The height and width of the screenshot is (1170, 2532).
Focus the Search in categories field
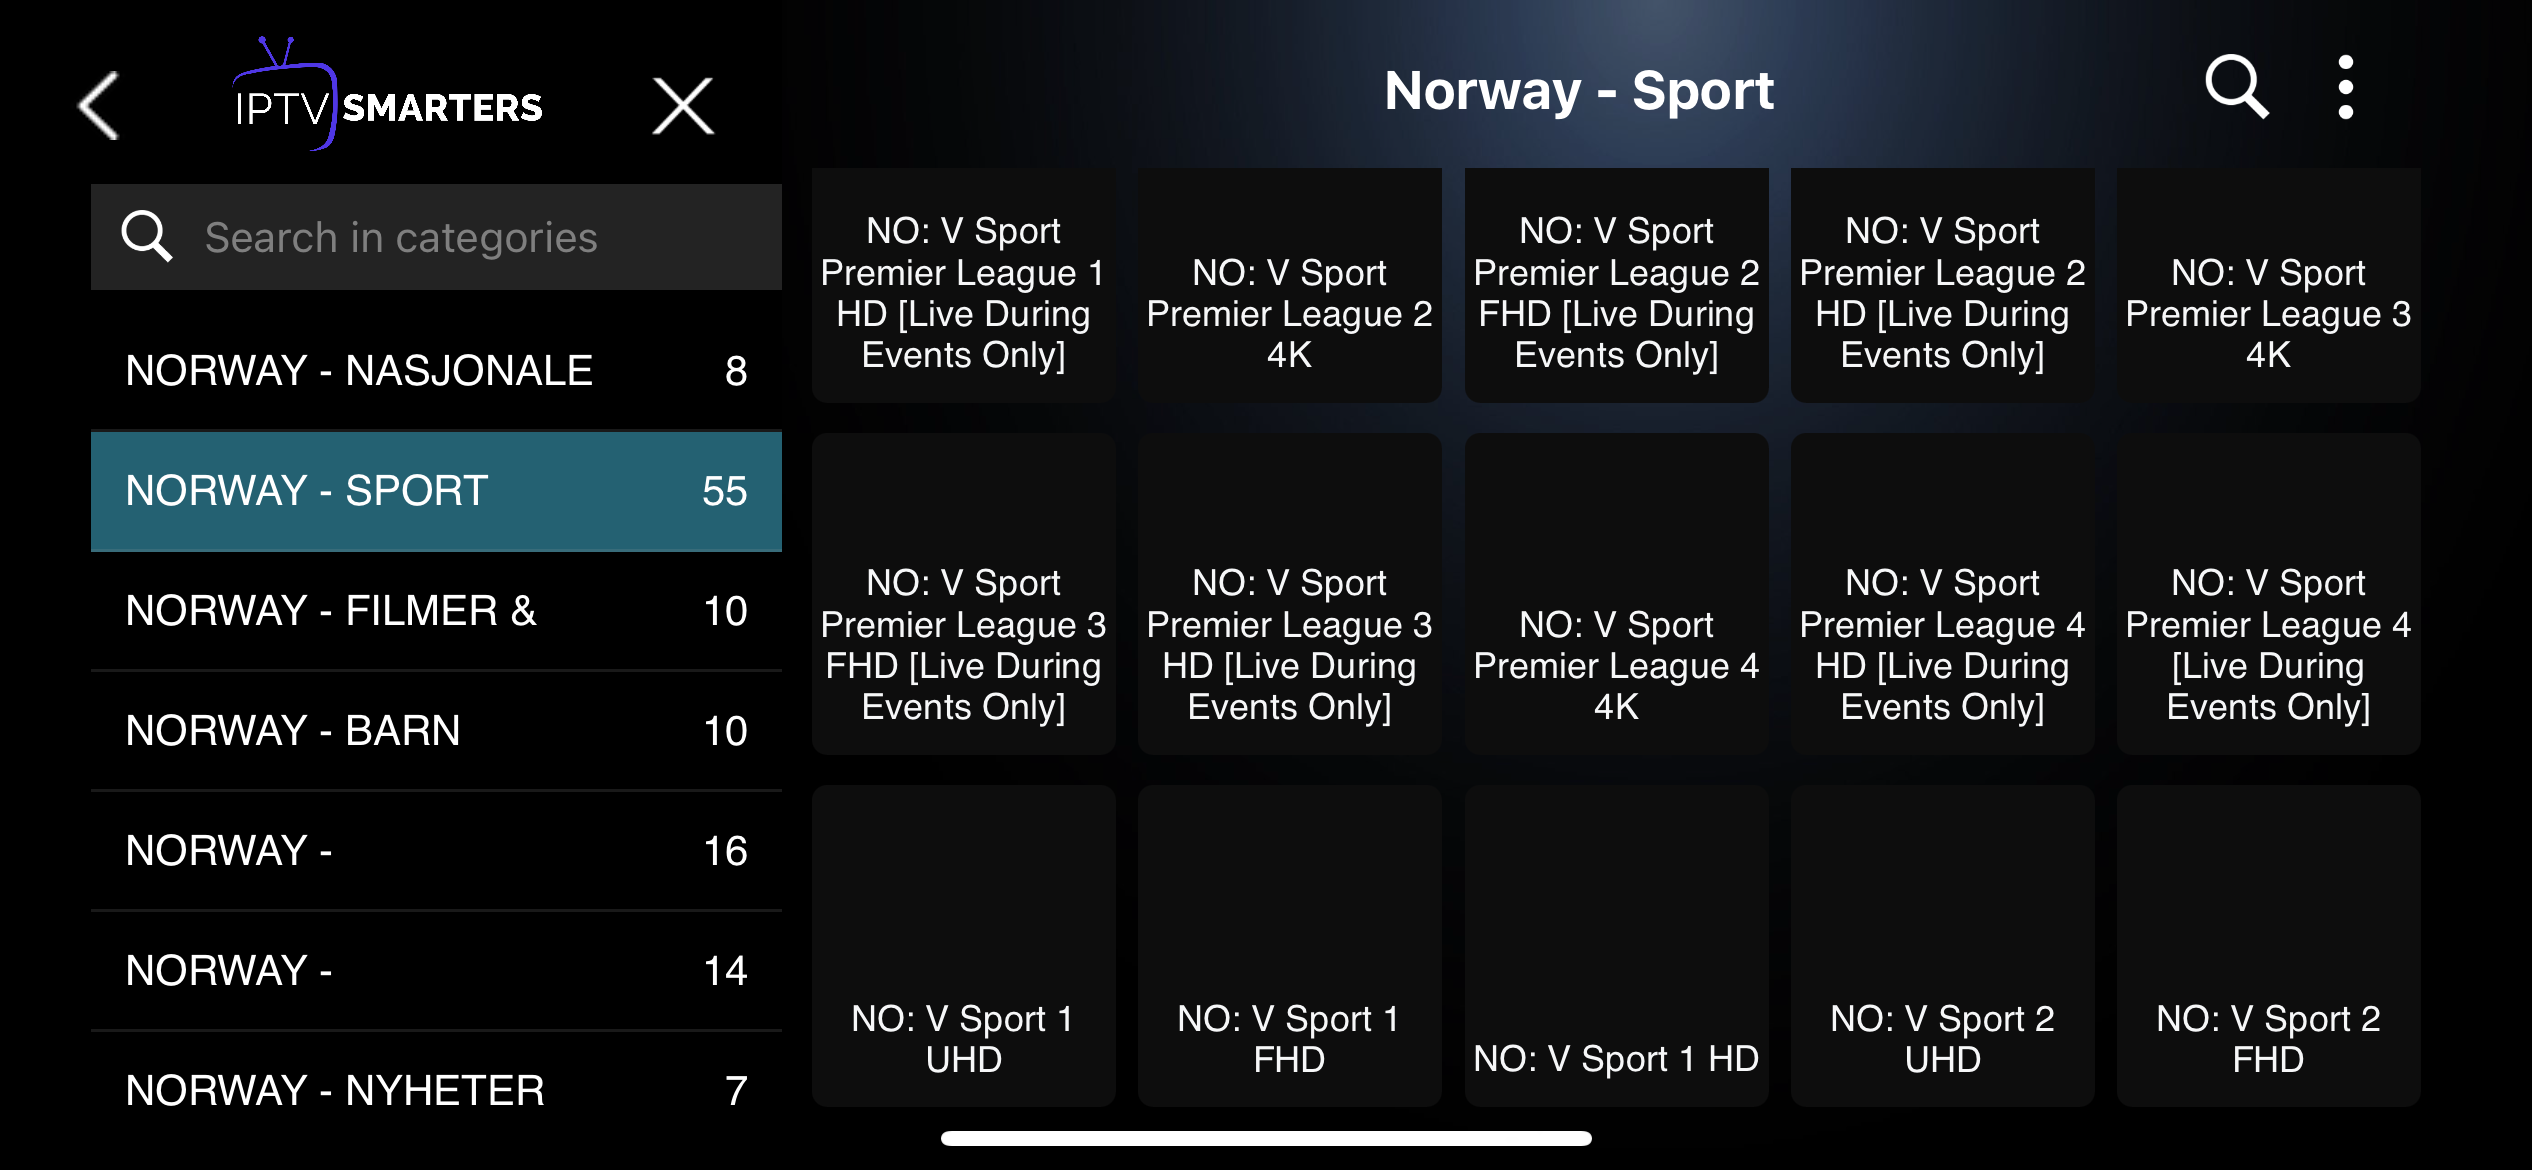pyautogui.click(x=480, y=237)
